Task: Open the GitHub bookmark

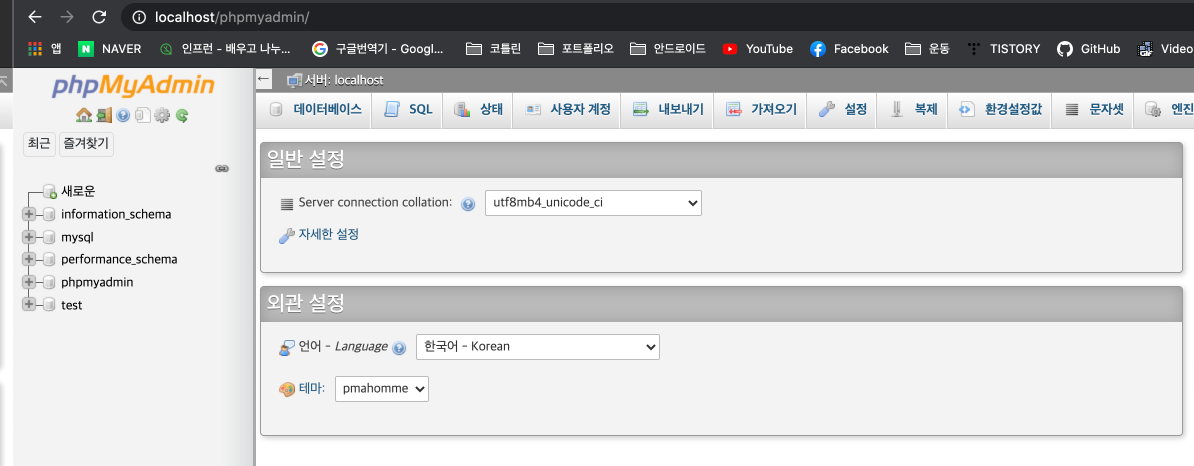Action: 1089,49
